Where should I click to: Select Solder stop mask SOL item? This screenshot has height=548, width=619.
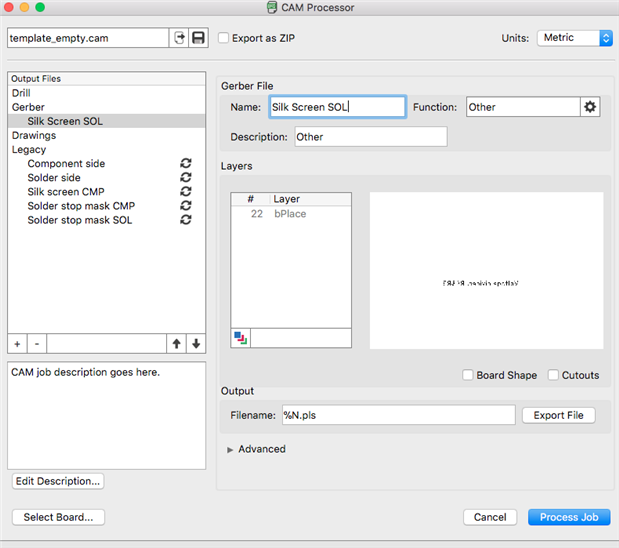point(80,220)
